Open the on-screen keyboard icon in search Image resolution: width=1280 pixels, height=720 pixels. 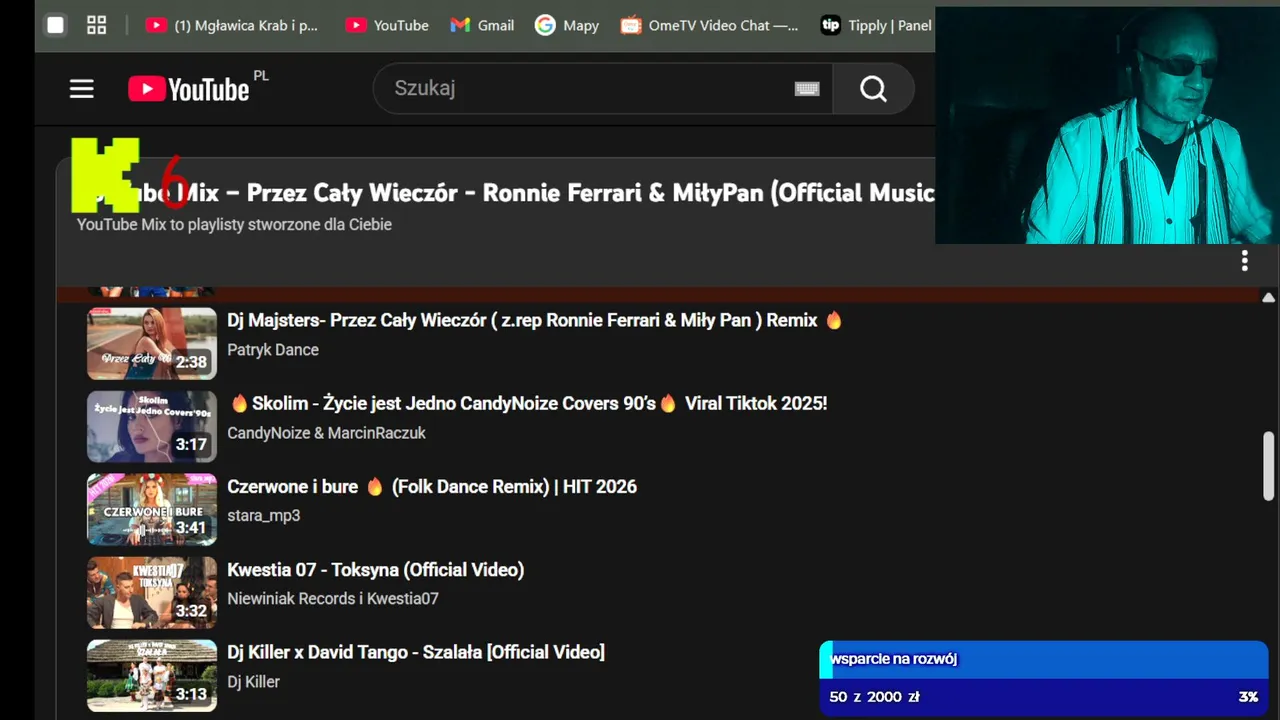(x=807, y=89)
